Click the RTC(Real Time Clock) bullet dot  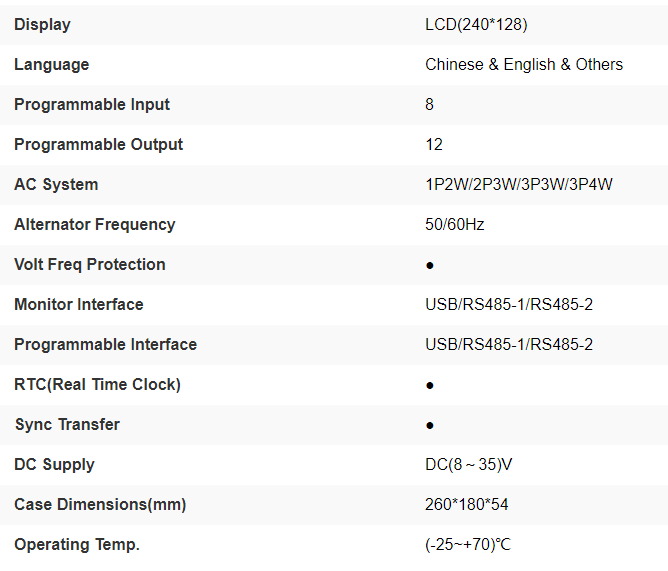(x=430, y=385)
